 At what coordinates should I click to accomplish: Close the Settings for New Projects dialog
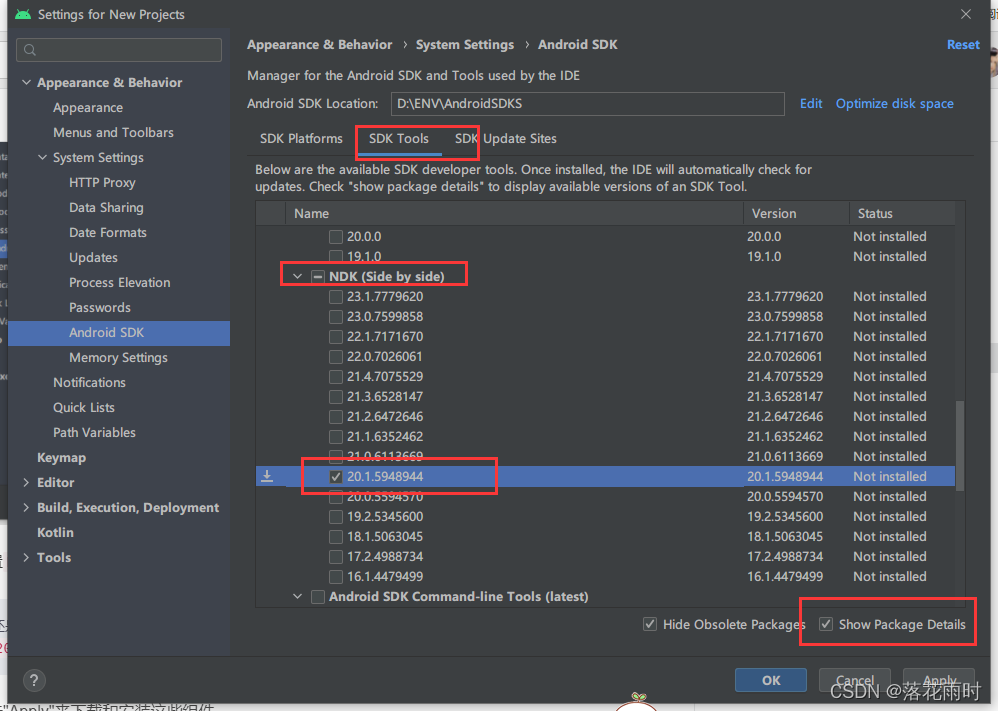[x=966, y=14]
